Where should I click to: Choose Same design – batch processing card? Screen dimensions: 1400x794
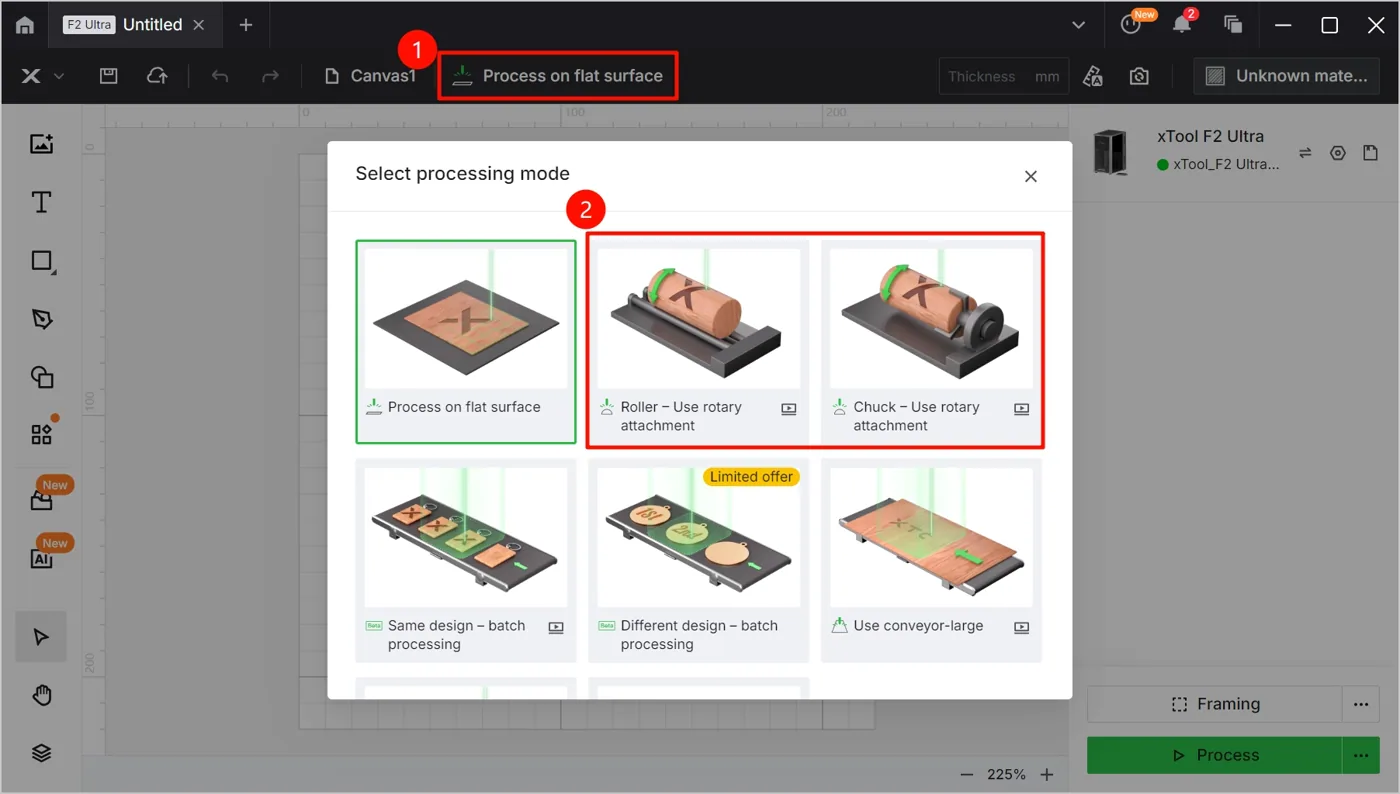click(x=466, y=560)
